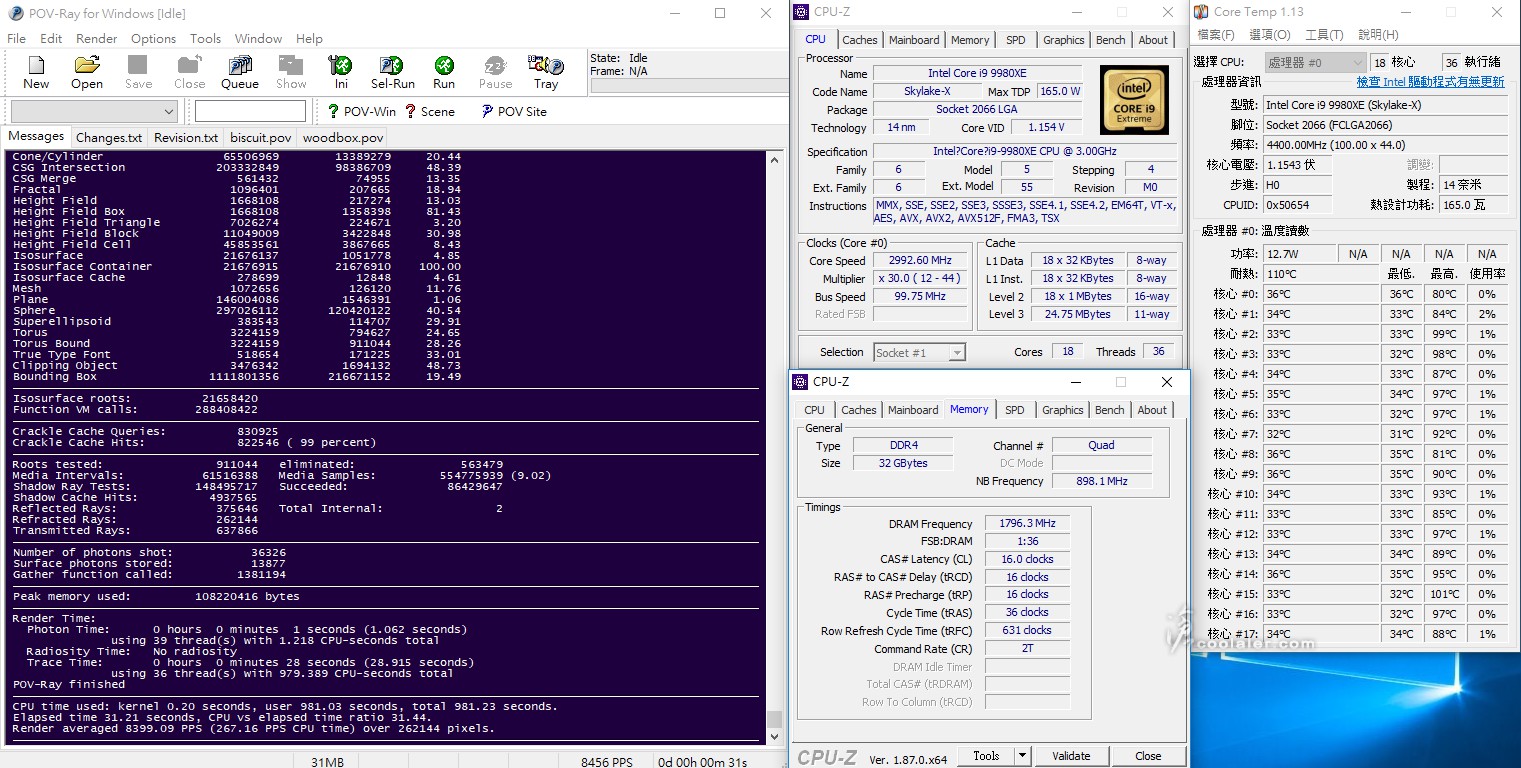Open POV-Ray Tools menu
Image resolution: width=1521 pixels, height=768 pixels.
205,38
